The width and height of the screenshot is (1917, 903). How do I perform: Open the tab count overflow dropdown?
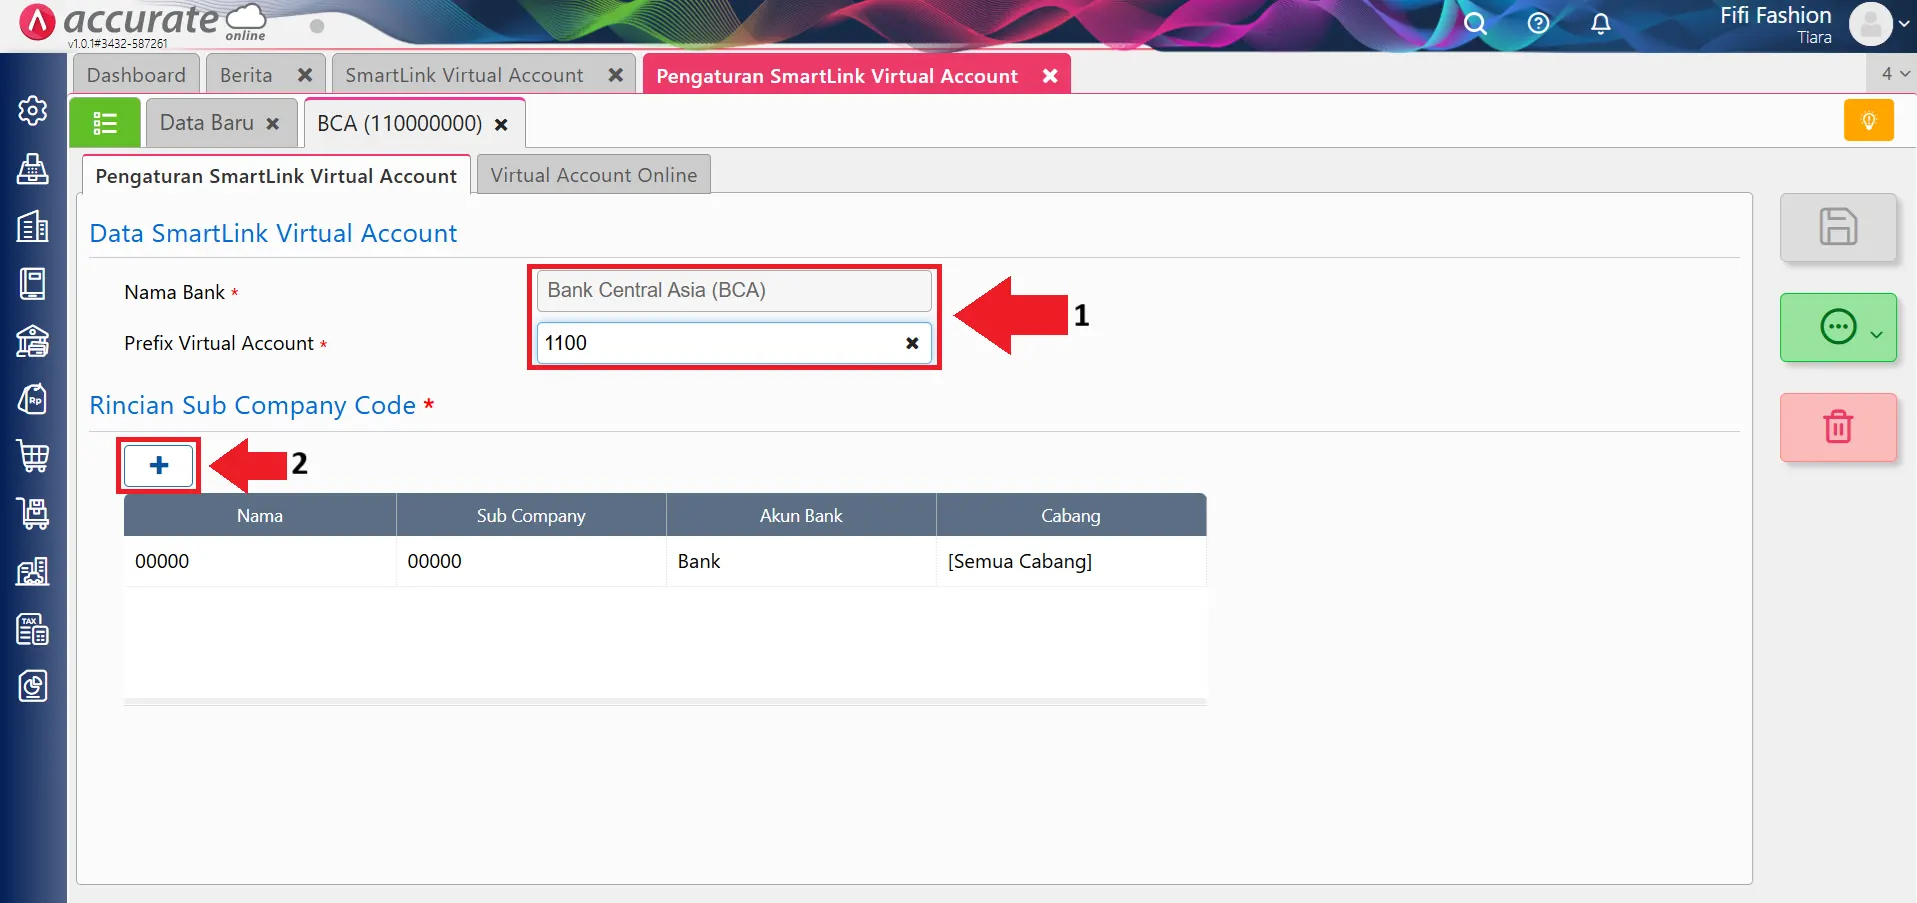click(x=1894, y=74)
